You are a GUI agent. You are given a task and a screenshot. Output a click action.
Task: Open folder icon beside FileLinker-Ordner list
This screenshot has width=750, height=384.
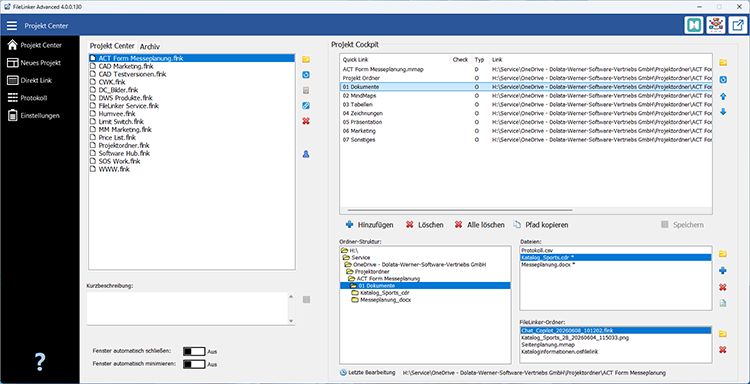(723, 334)
